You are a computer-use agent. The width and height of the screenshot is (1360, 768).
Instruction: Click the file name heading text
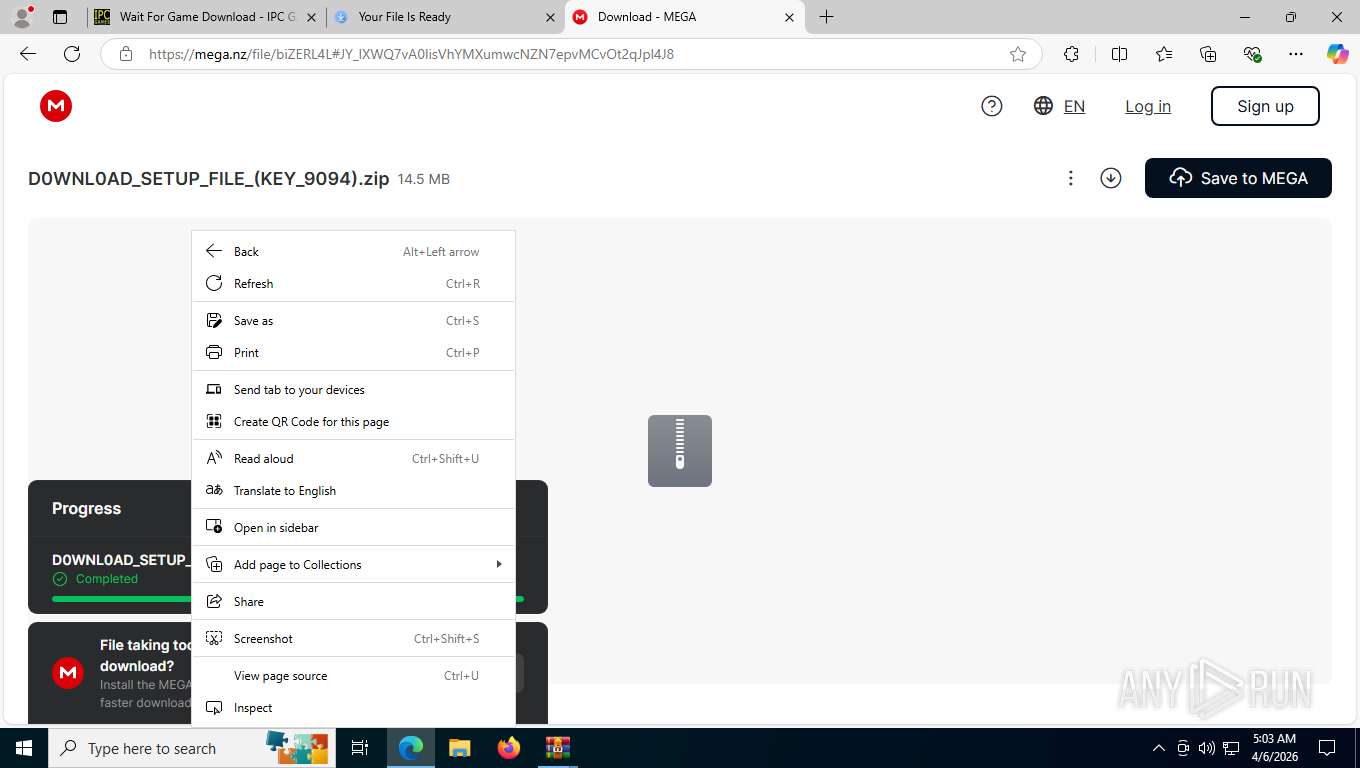click(208, 179)
